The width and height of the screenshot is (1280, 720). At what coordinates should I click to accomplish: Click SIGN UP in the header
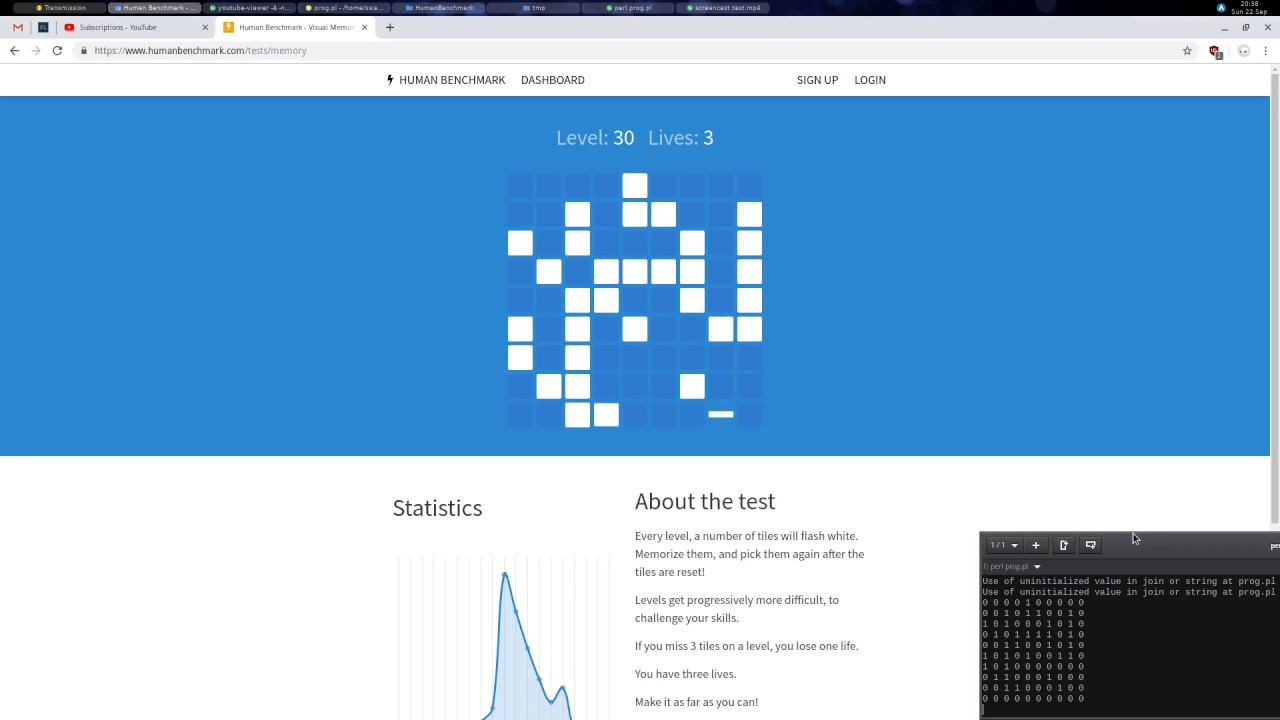[x=817, y=80]
